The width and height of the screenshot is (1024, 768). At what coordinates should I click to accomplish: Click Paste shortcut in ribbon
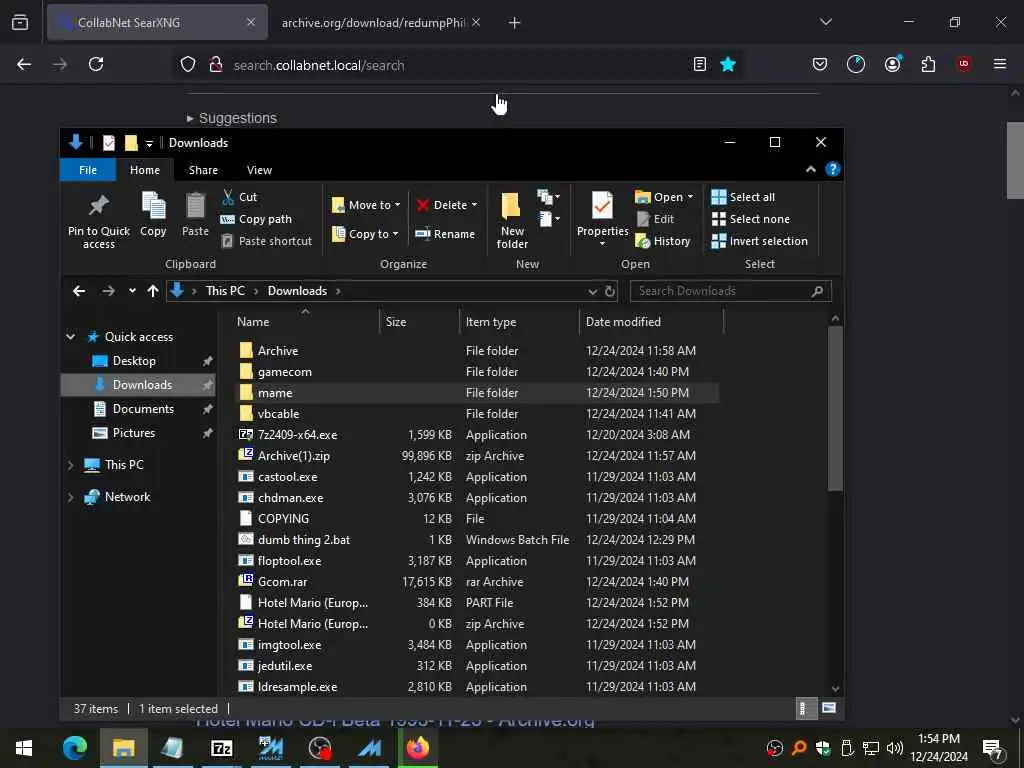pos(266,242)
